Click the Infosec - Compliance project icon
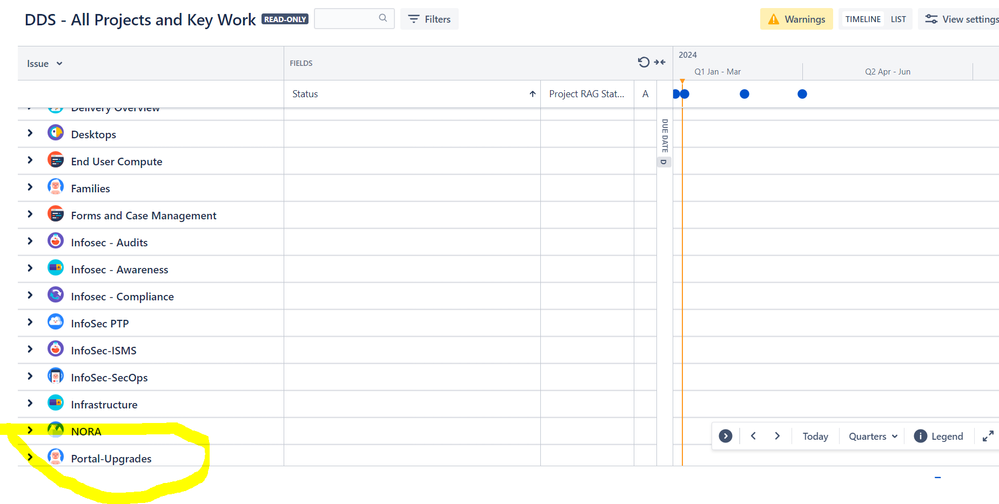 click(55, 296)
